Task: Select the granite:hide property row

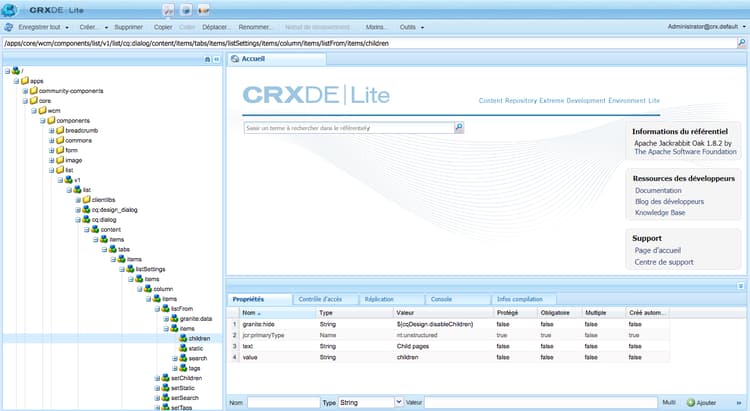Action: coord(449,324)
